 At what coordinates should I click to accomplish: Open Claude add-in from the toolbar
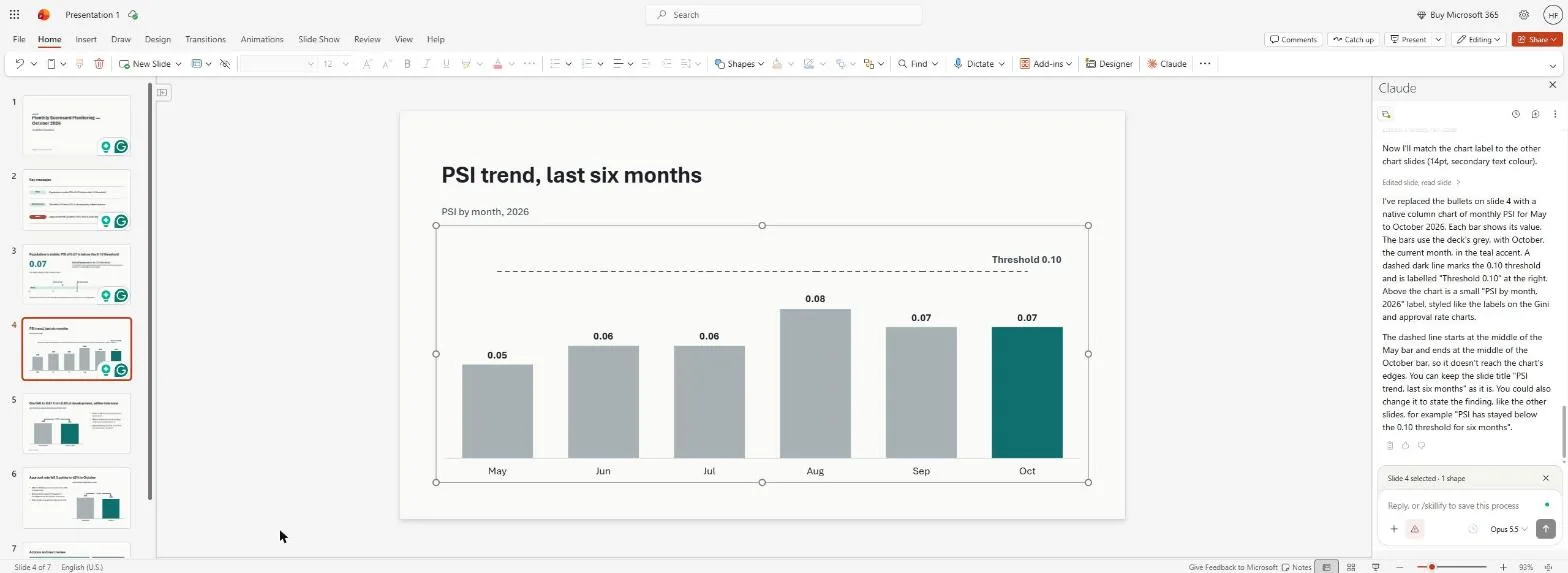(x=1166, y=64)
